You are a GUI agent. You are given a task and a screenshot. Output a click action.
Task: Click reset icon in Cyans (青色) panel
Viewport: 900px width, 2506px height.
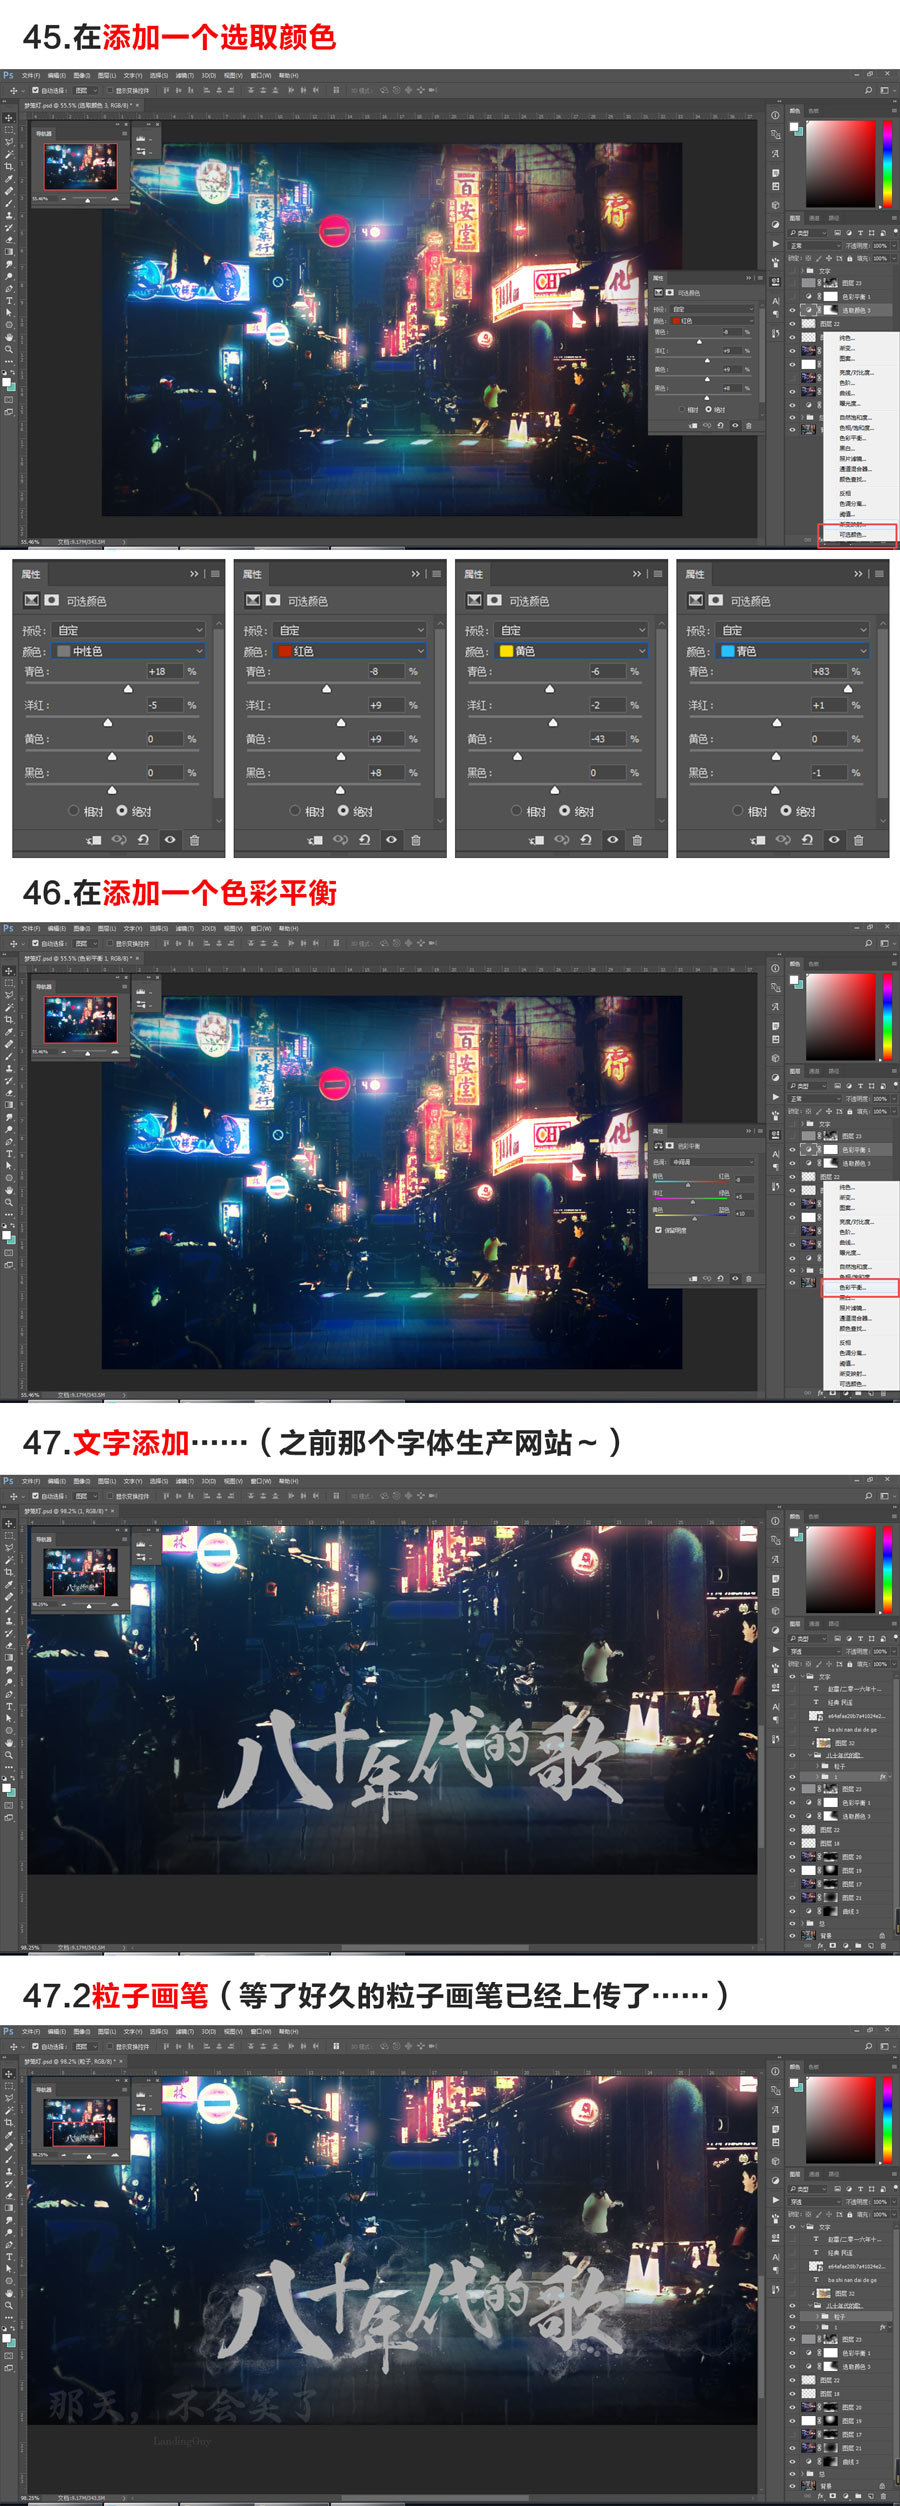[807, 840]
